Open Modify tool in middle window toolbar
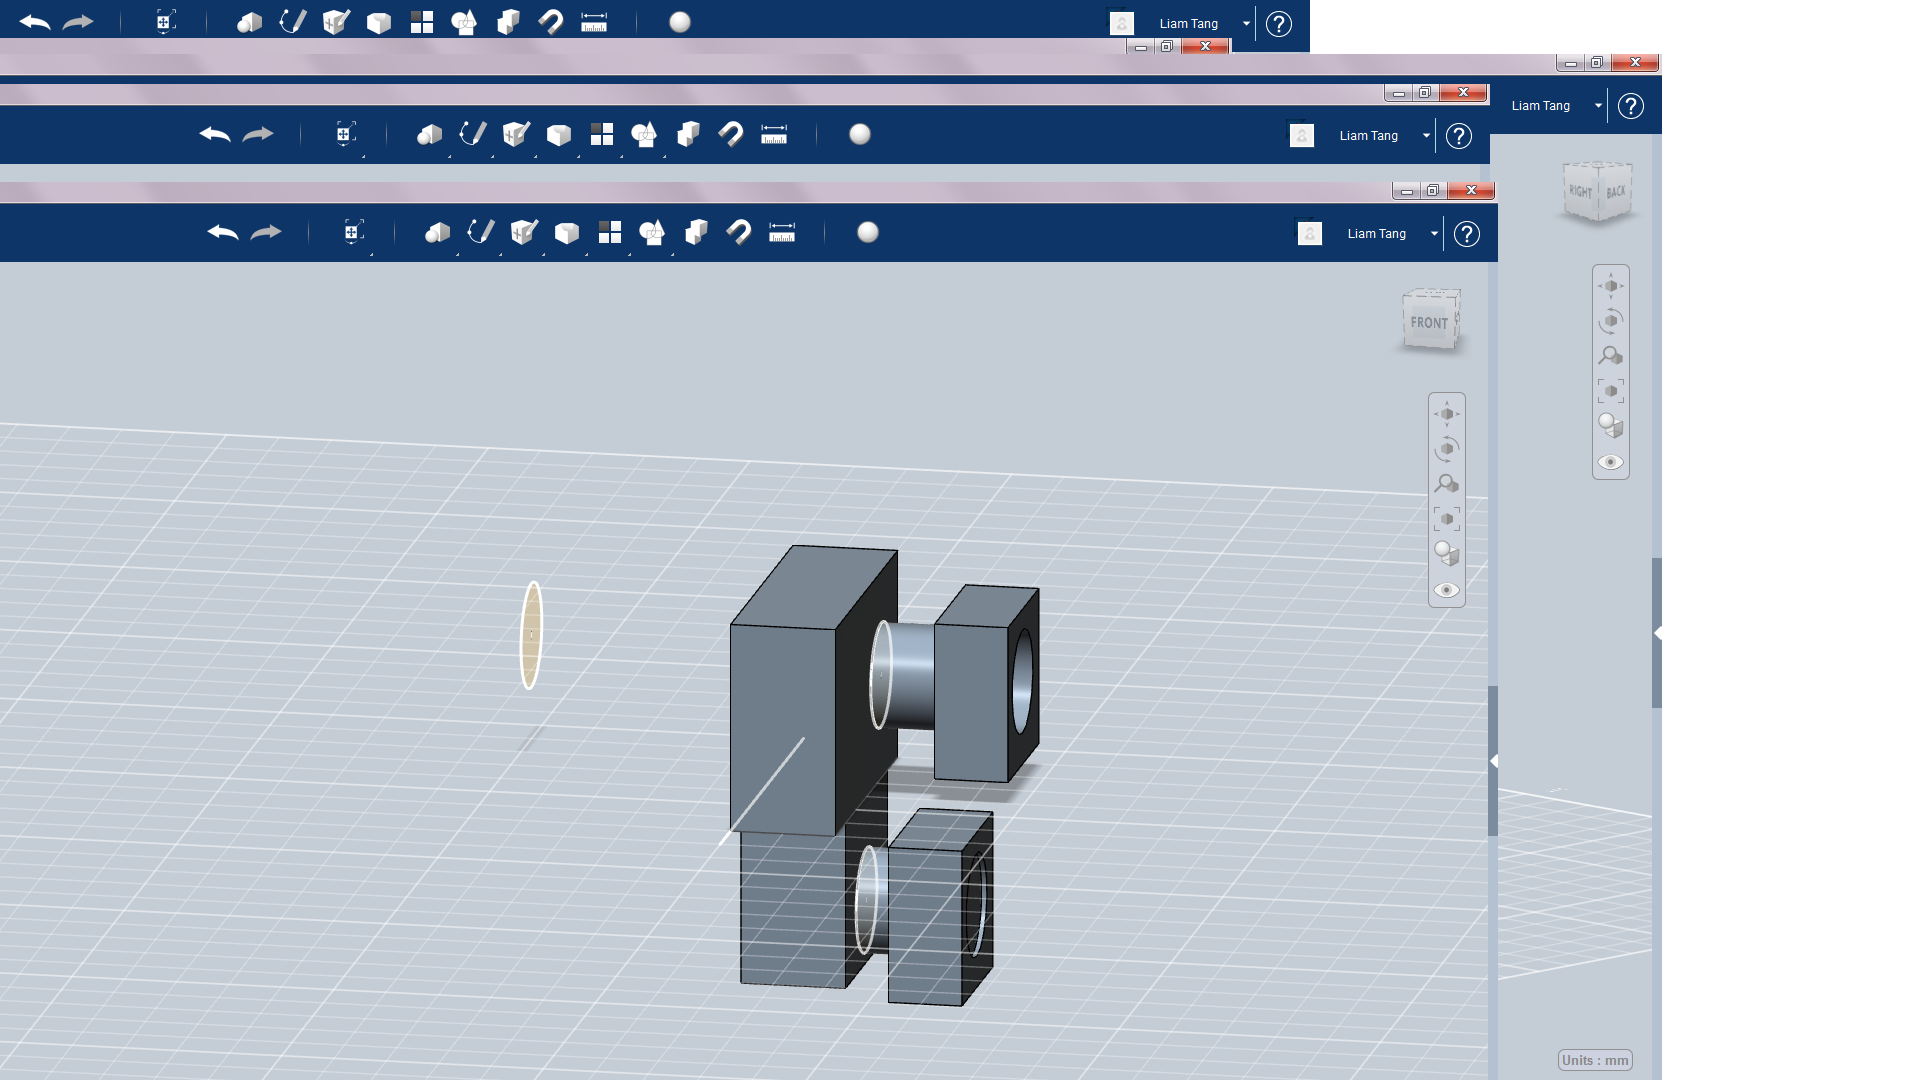Viewport: 1920px width, 1080px height. (x=559, y=135)
